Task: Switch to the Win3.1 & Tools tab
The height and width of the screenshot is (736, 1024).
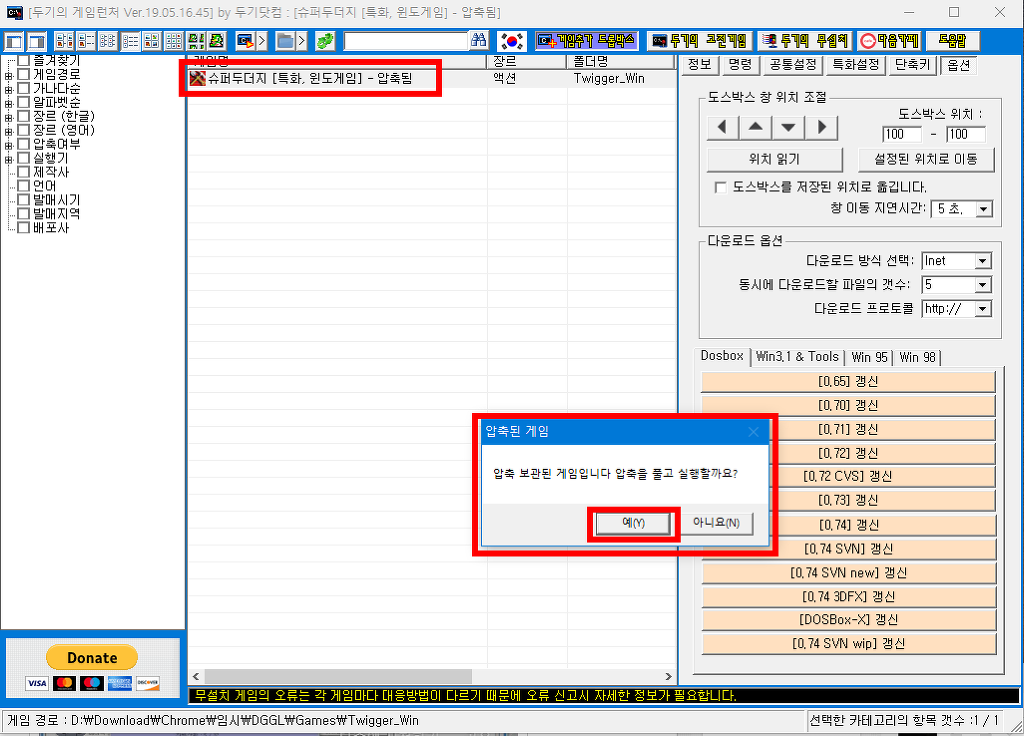Action: click(797, 357)
